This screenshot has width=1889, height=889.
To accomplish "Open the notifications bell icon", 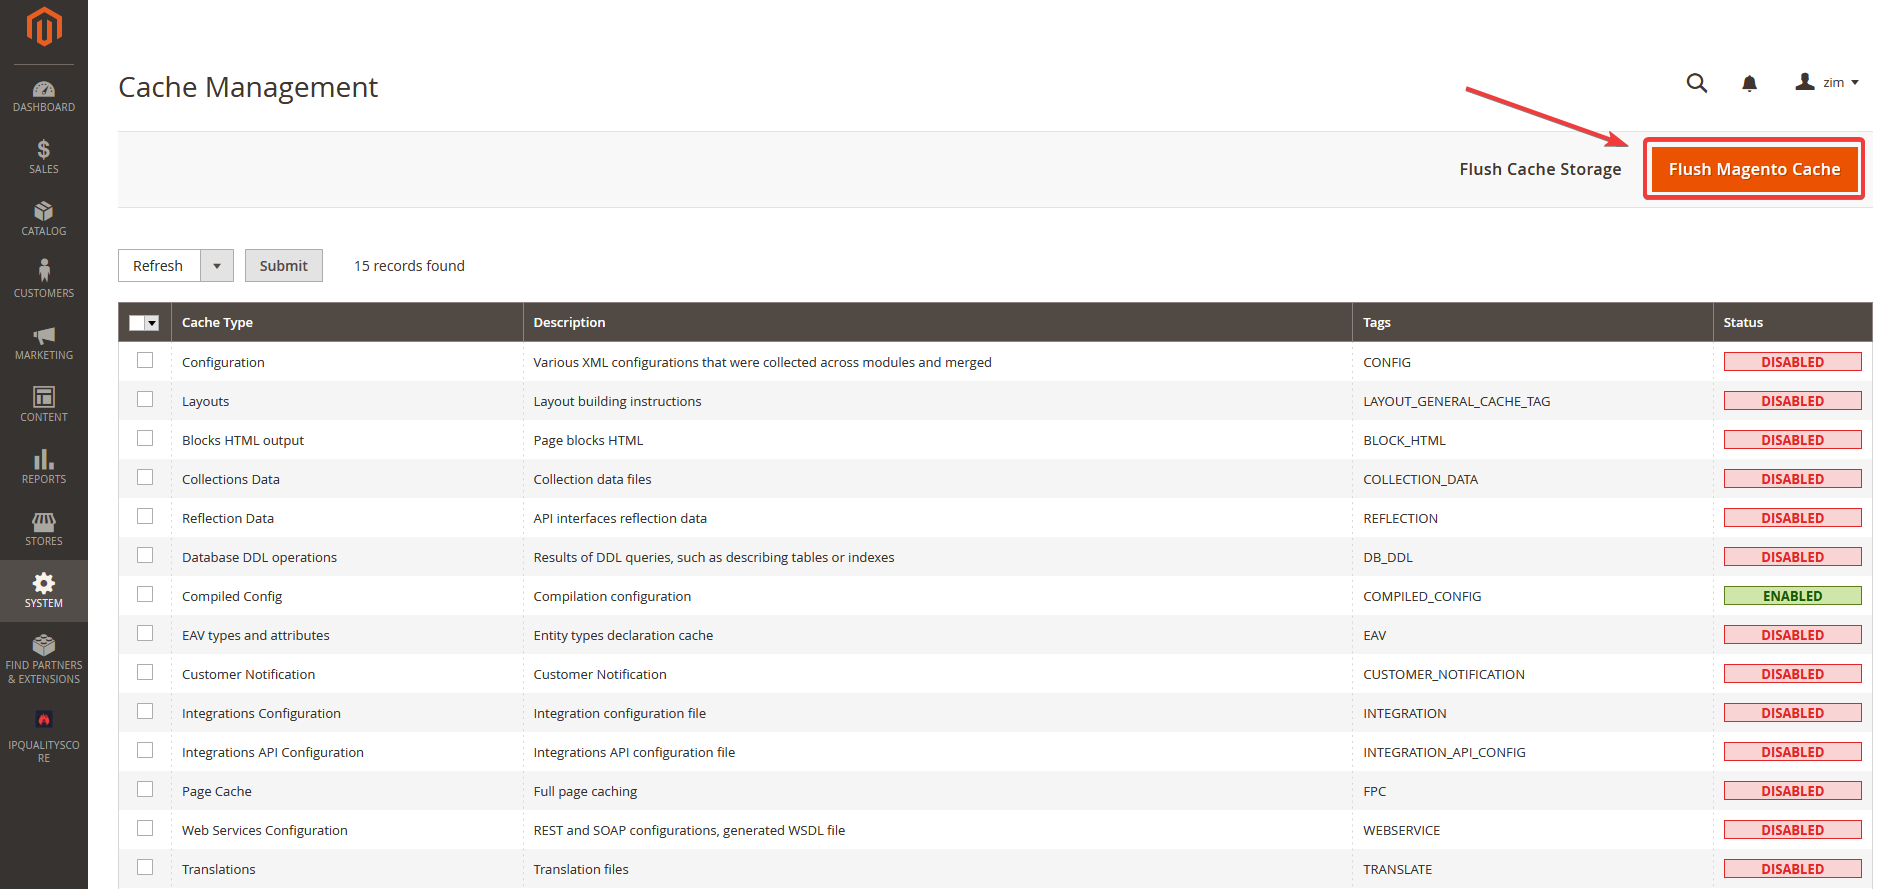I will [1749, 83].
